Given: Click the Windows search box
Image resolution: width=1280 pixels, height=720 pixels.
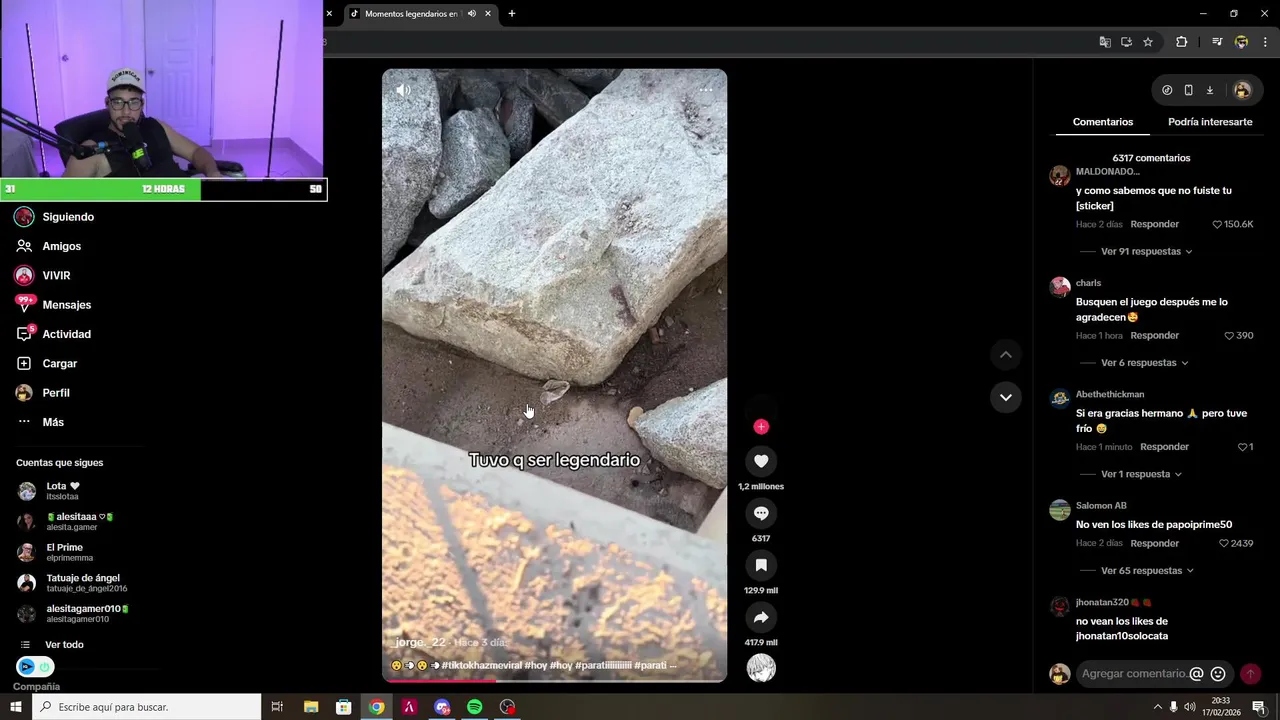Looking at the screenshot, I should click(147, 707).
